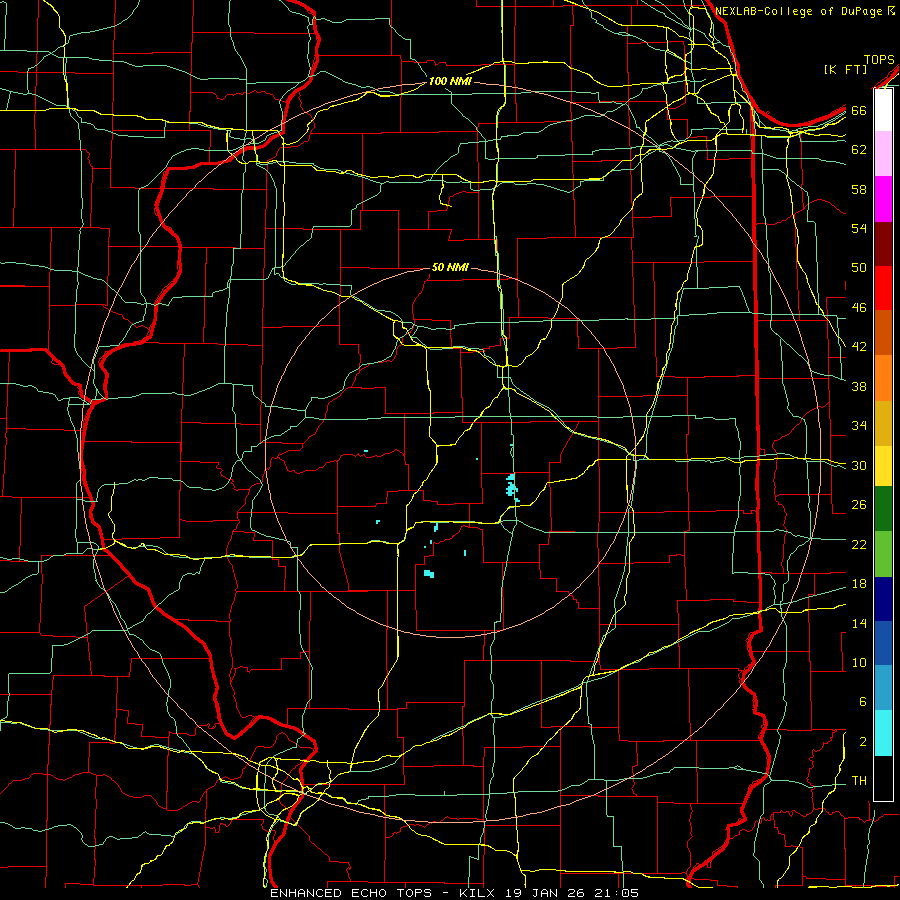Screen dimensions: 900x900
Task: Click the dark orange 46 K FT legend swatch
Action: click(883, 333)
